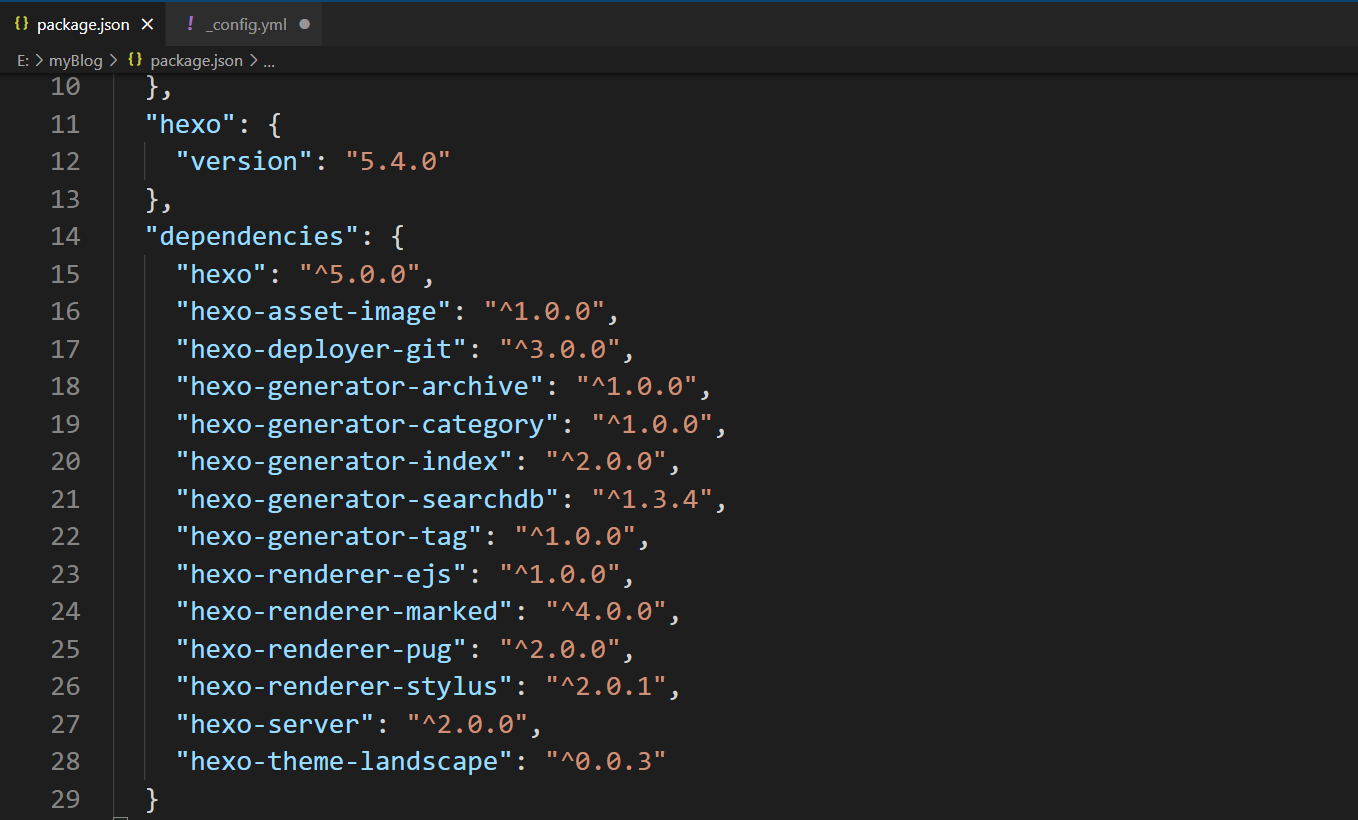This screenshot has height=820, width=1358.
Task: Click line number 11 in the gutter
Action: (x=64, y=124)
